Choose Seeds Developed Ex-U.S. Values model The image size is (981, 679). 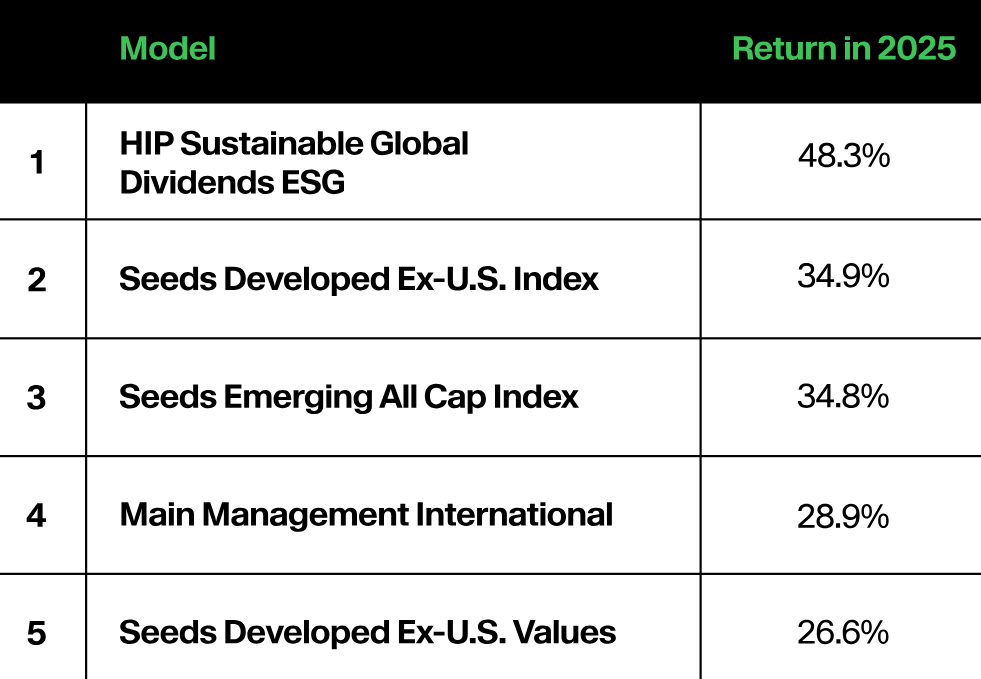tap(367, 632)
